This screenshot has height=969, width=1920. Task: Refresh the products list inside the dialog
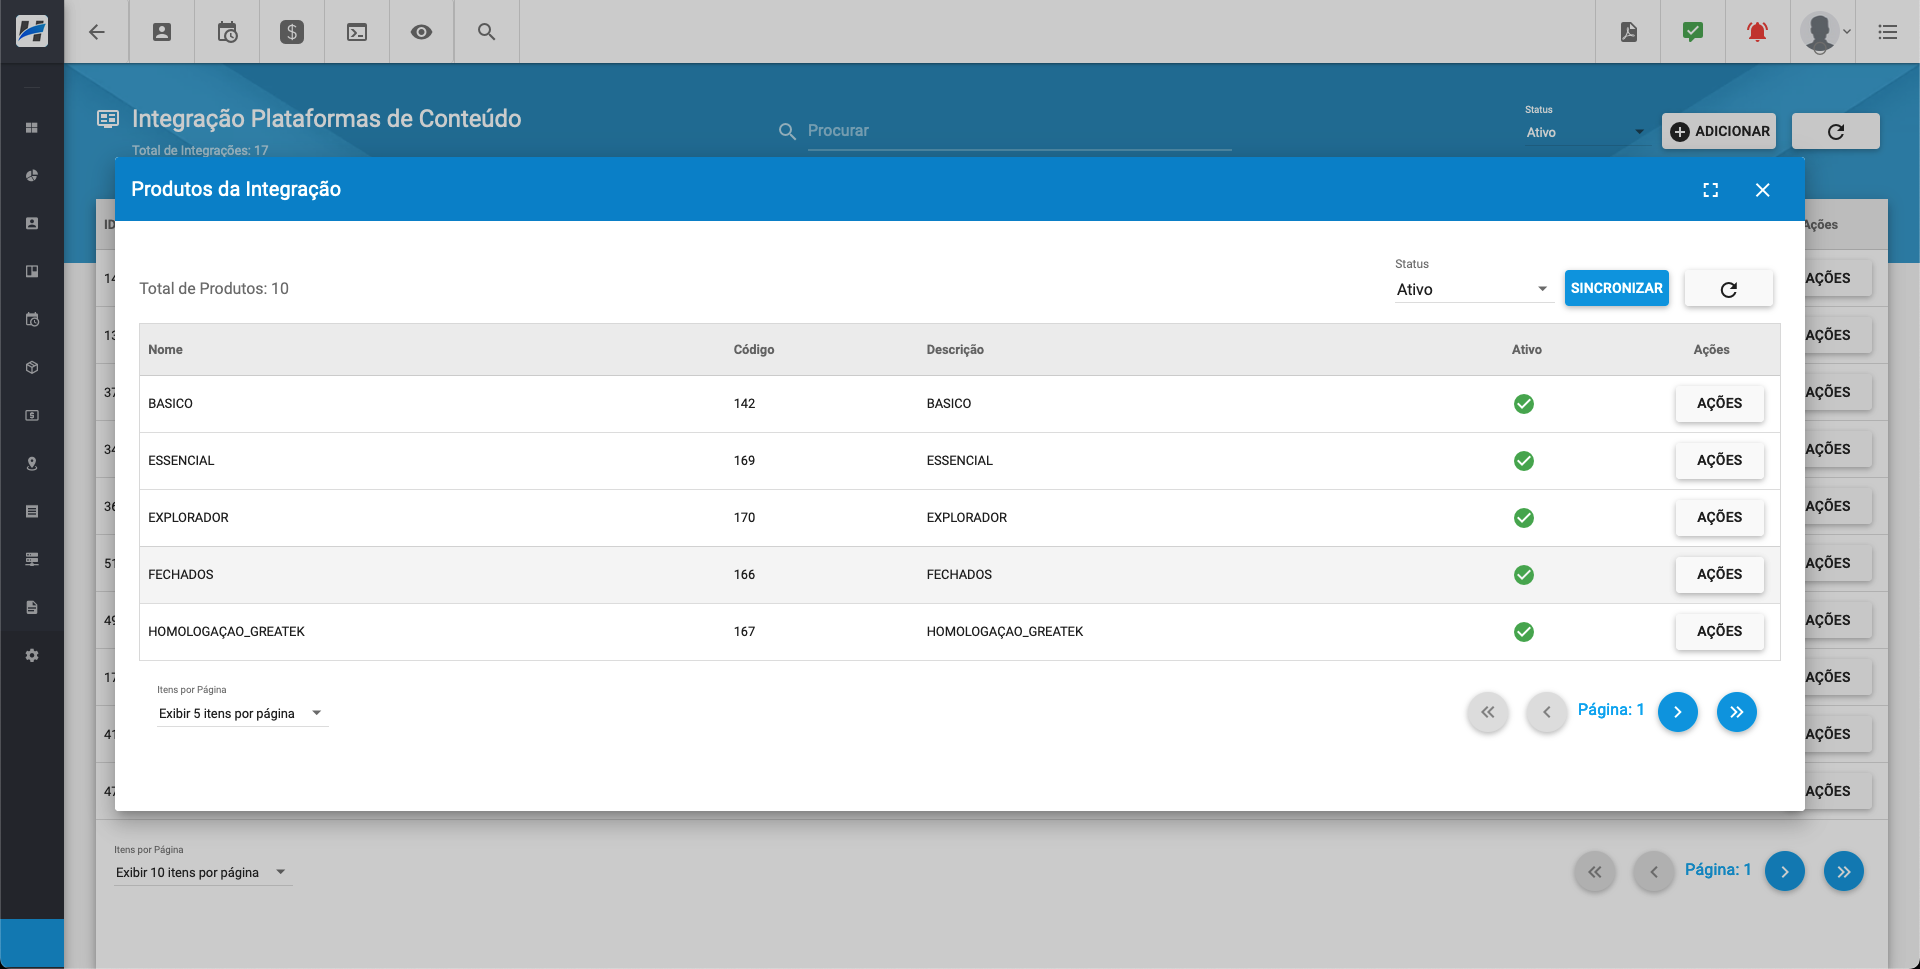[x=1728, y=288]
